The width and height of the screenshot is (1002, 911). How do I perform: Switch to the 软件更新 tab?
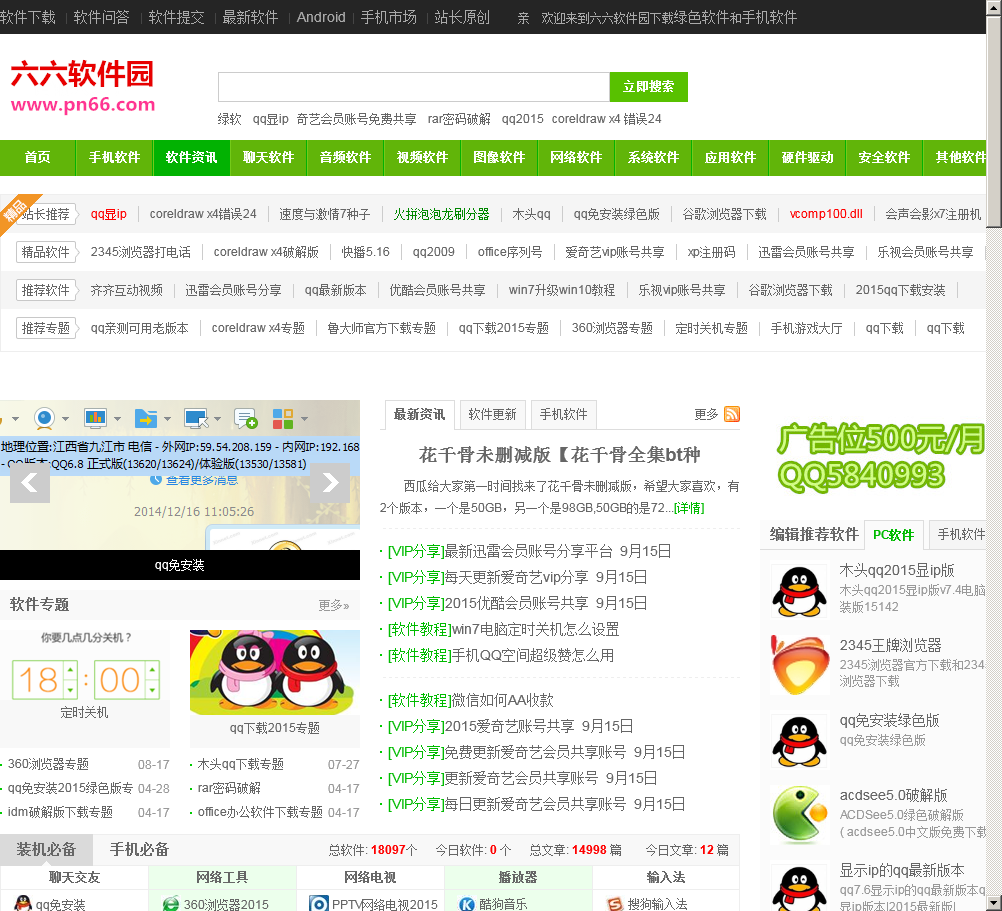coord(492,415)
